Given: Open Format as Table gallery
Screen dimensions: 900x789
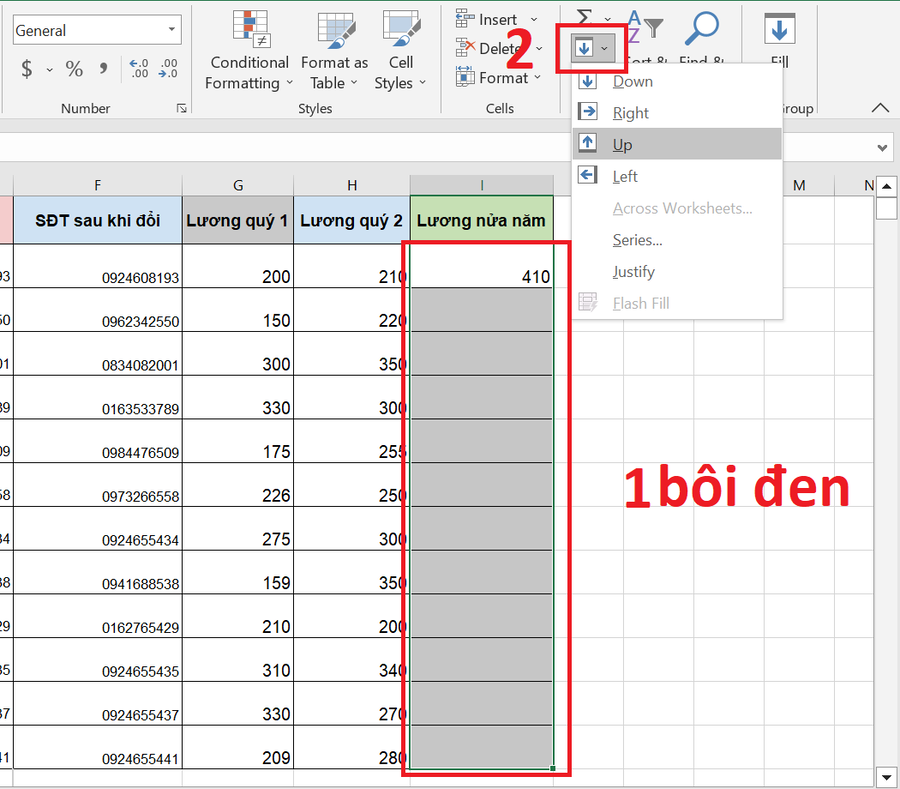Looking at the screenshot, I should 335,50.
